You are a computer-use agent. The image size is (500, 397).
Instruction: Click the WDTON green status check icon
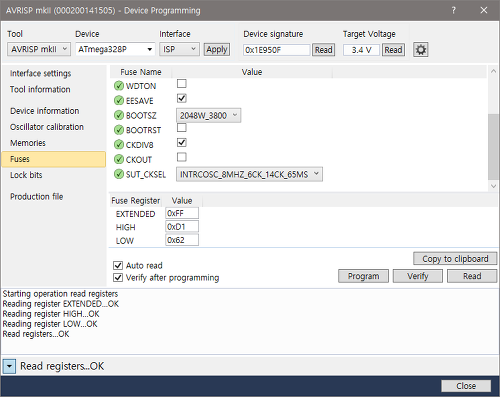(x=119, y=86)
